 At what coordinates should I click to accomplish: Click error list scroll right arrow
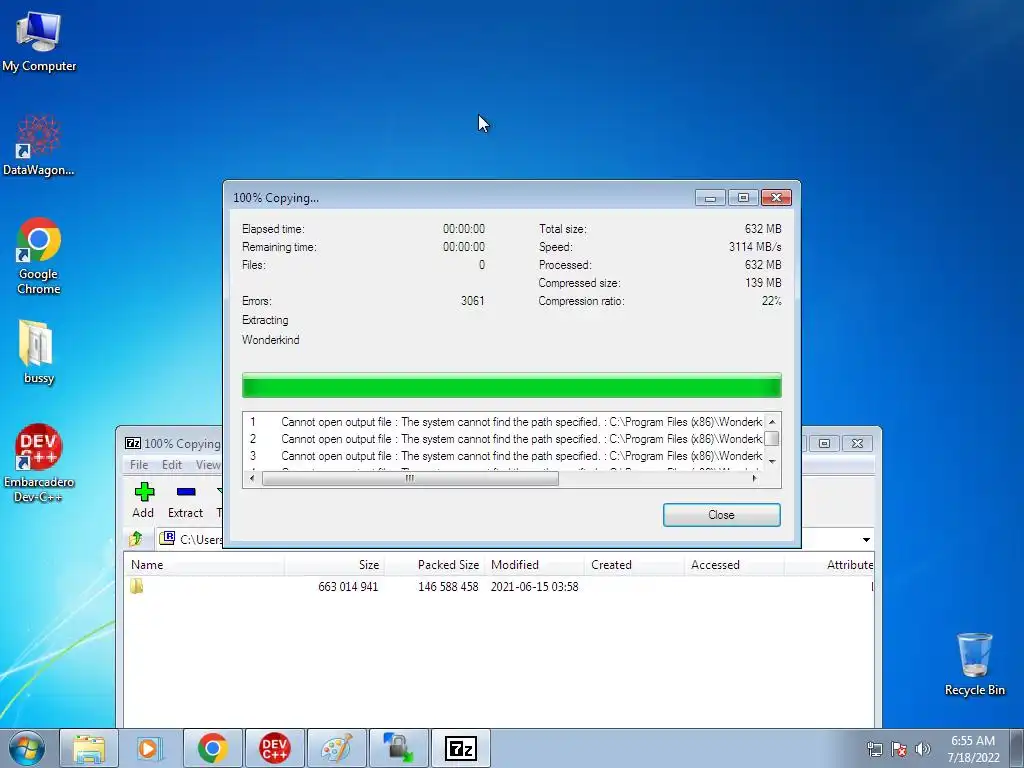click(755, 479)
